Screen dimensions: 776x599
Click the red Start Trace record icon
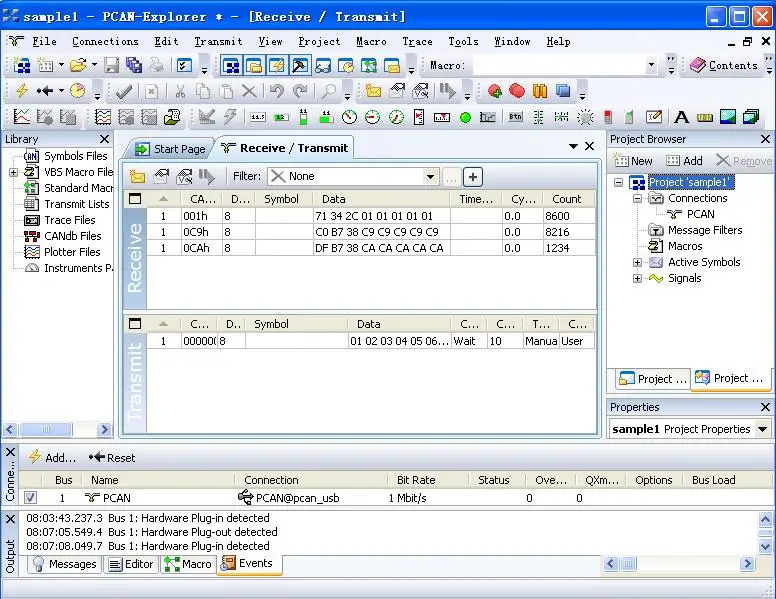click(494, 91)
